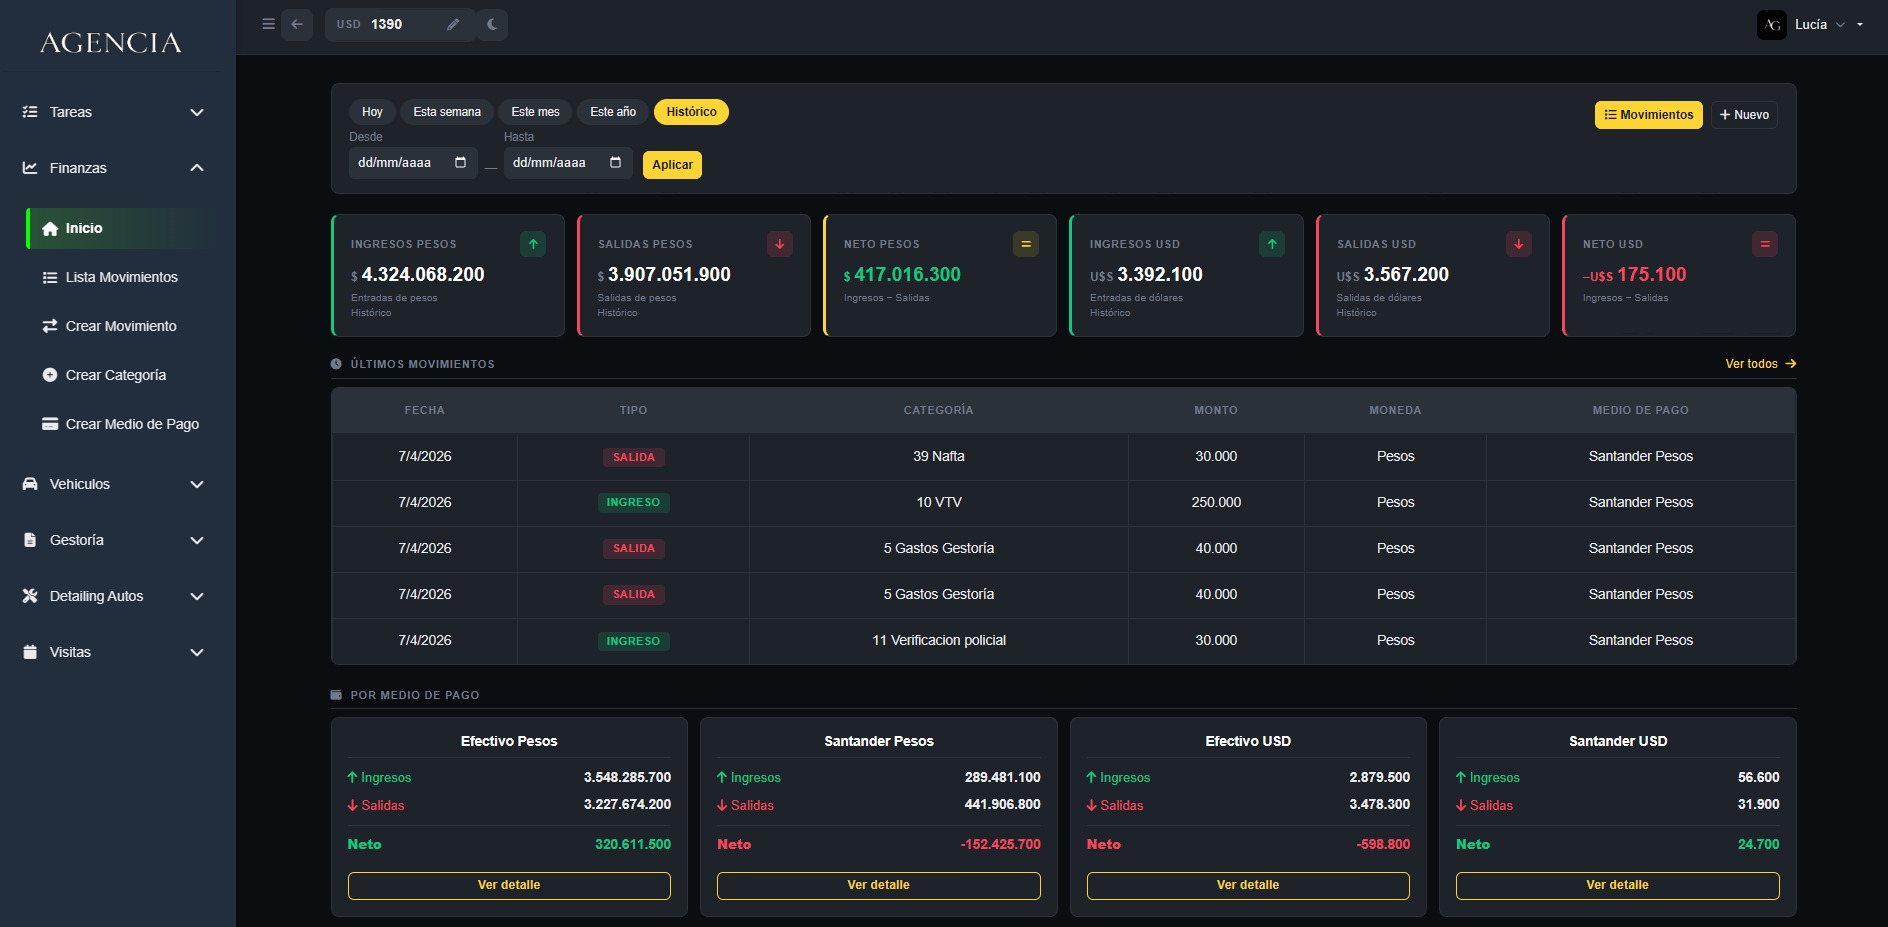Screen dimensions: 1888x927
Task: Edit USD rate with pencil icon
Action: pos(453,25)
